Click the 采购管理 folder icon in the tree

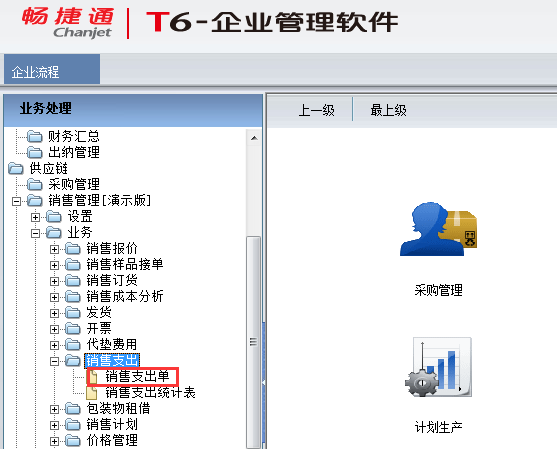tap(34, 184)
